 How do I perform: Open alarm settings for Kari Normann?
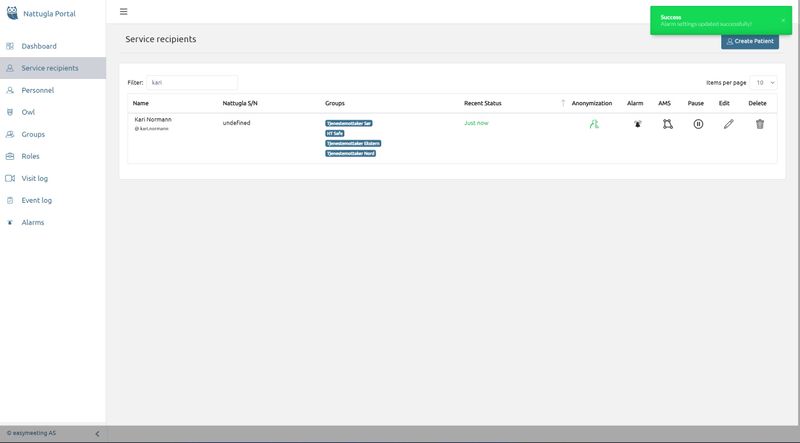[x=635, y=124]
